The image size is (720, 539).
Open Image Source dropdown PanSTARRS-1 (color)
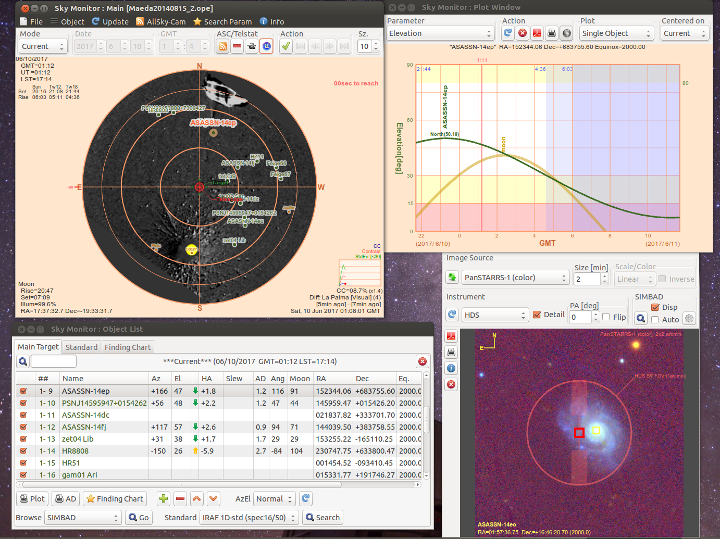pyautogui.click(x=515, y=278)
